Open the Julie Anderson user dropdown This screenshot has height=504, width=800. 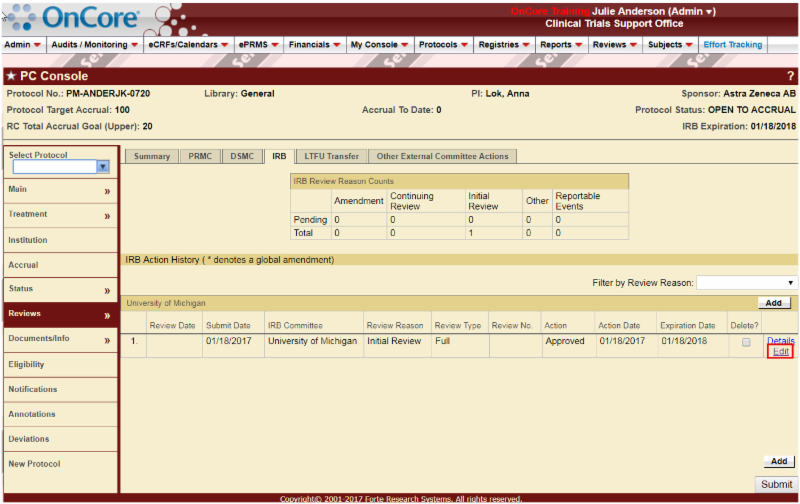click(x=654, y=12)
